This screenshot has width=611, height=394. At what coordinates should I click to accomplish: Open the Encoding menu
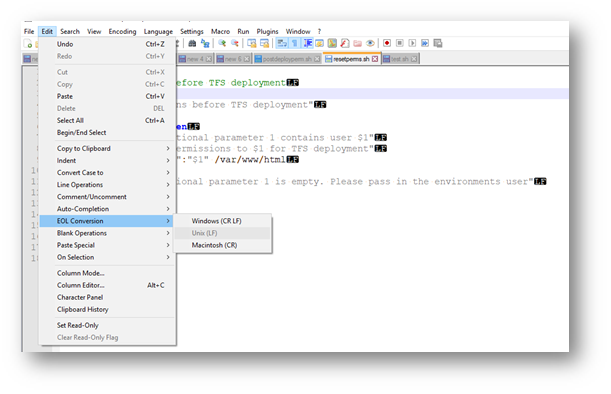(x=122, y=32)
